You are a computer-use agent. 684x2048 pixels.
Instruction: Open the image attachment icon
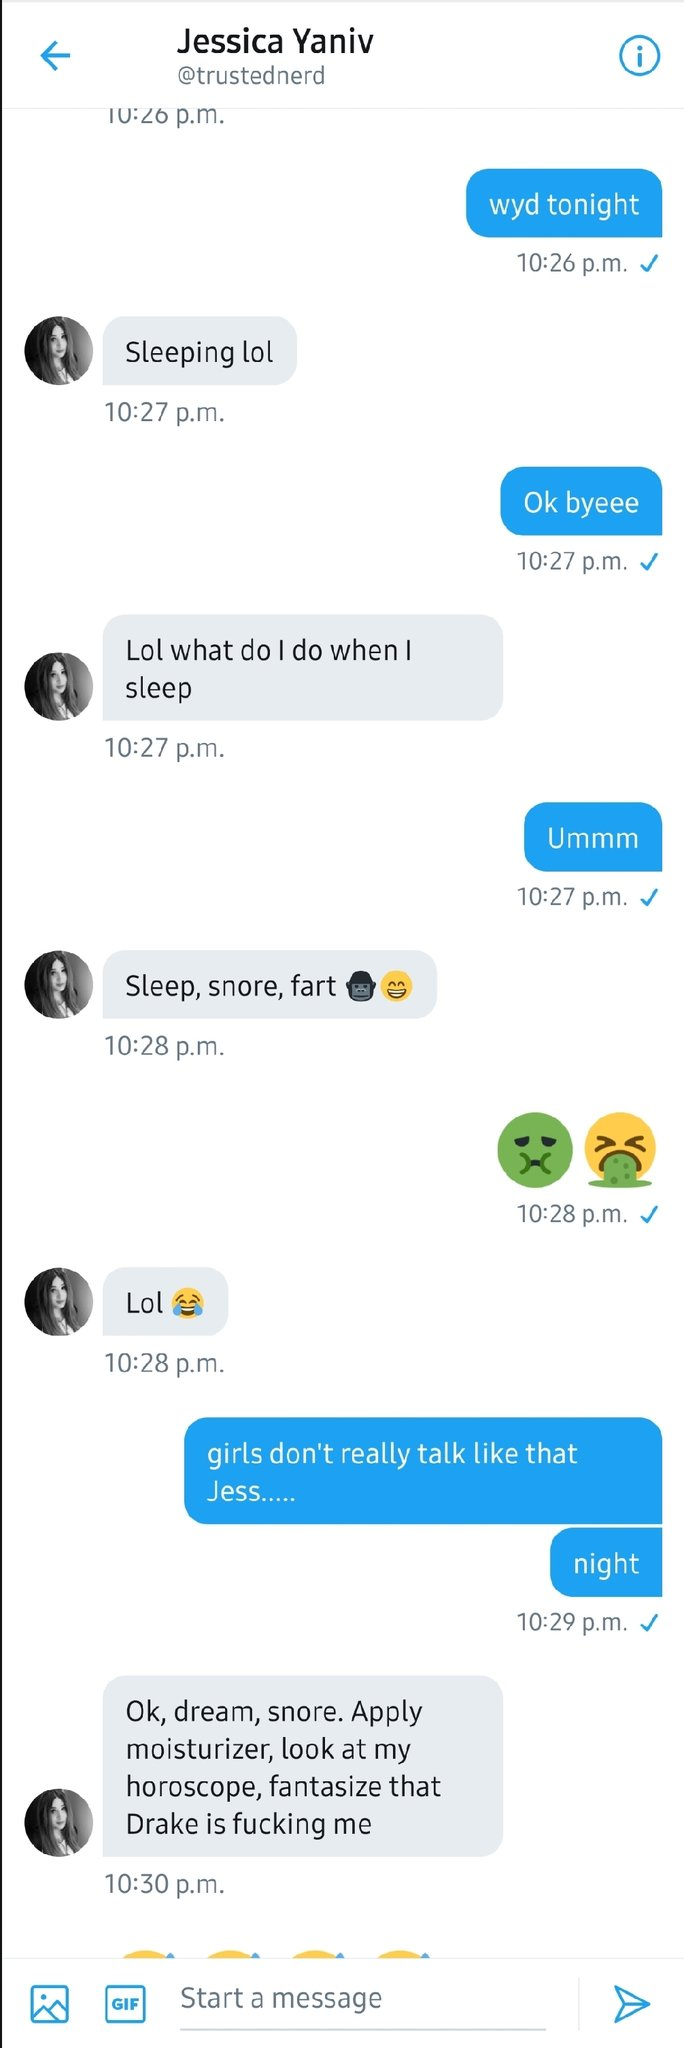(x=50, y=2004)
